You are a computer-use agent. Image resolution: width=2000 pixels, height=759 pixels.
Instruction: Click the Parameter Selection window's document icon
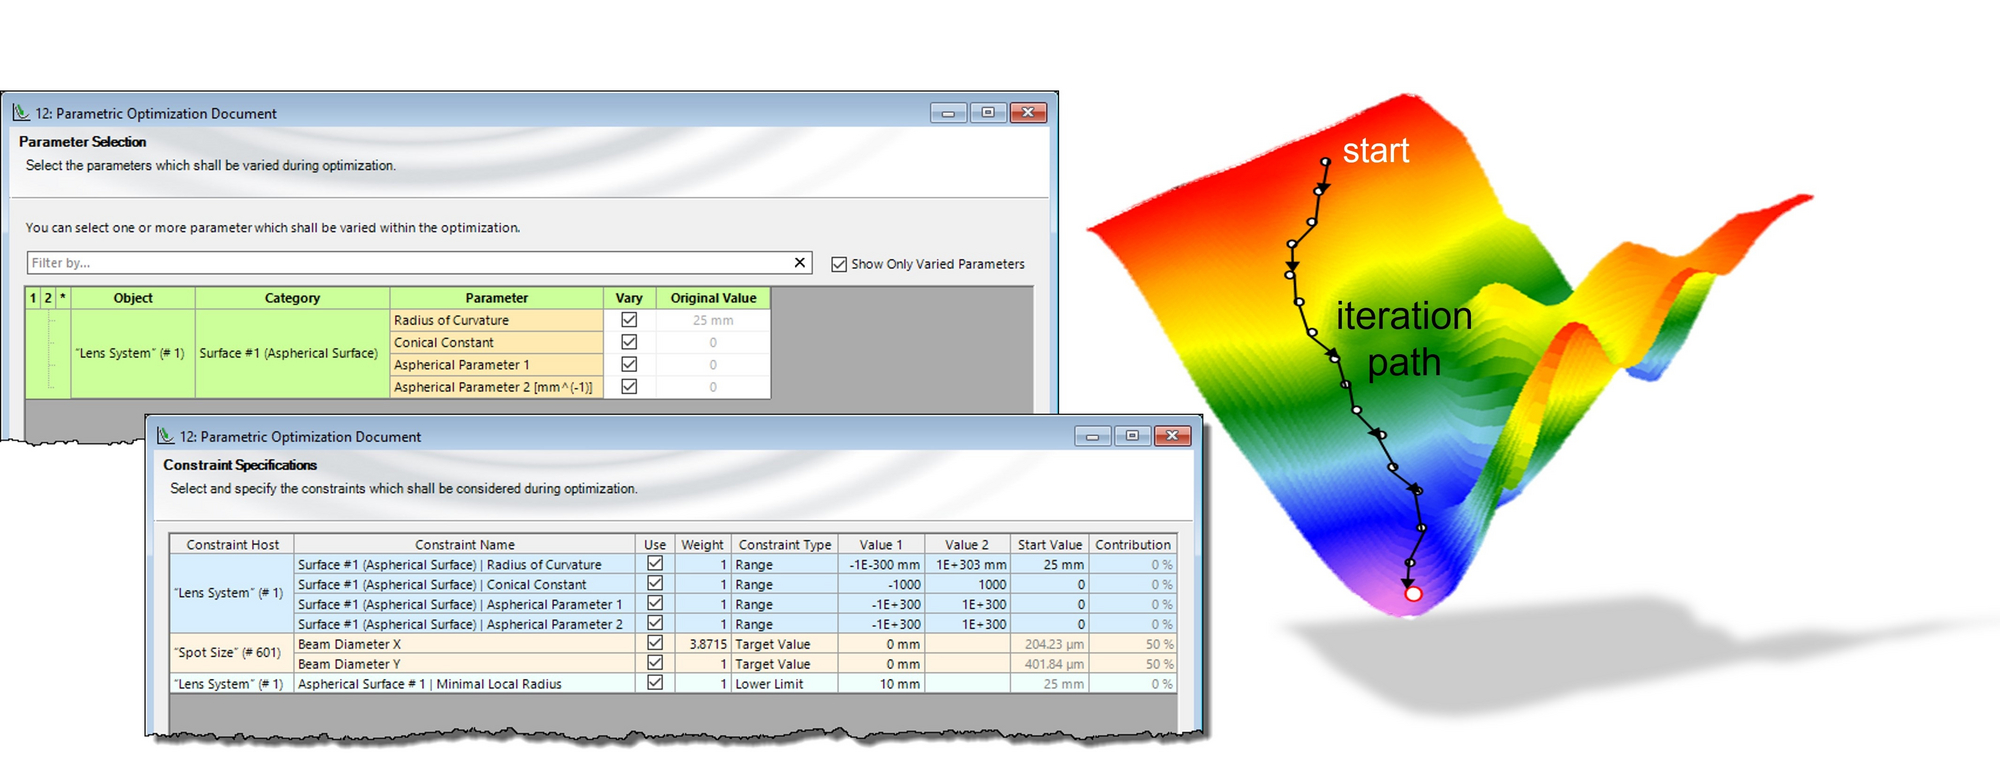21,112
